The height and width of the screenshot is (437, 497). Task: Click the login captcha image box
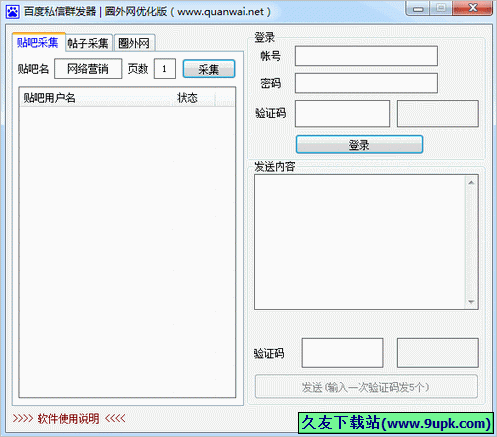point(438,114)
